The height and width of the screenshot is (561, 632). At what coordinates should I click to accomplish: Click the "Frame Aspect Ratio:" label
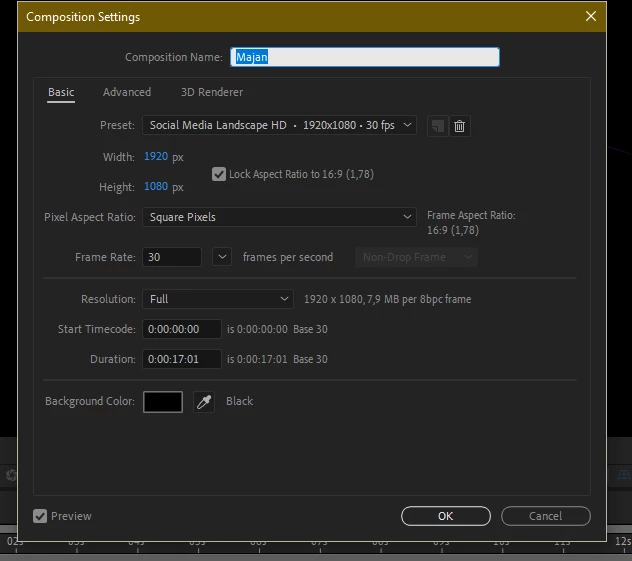pos(471,215)
